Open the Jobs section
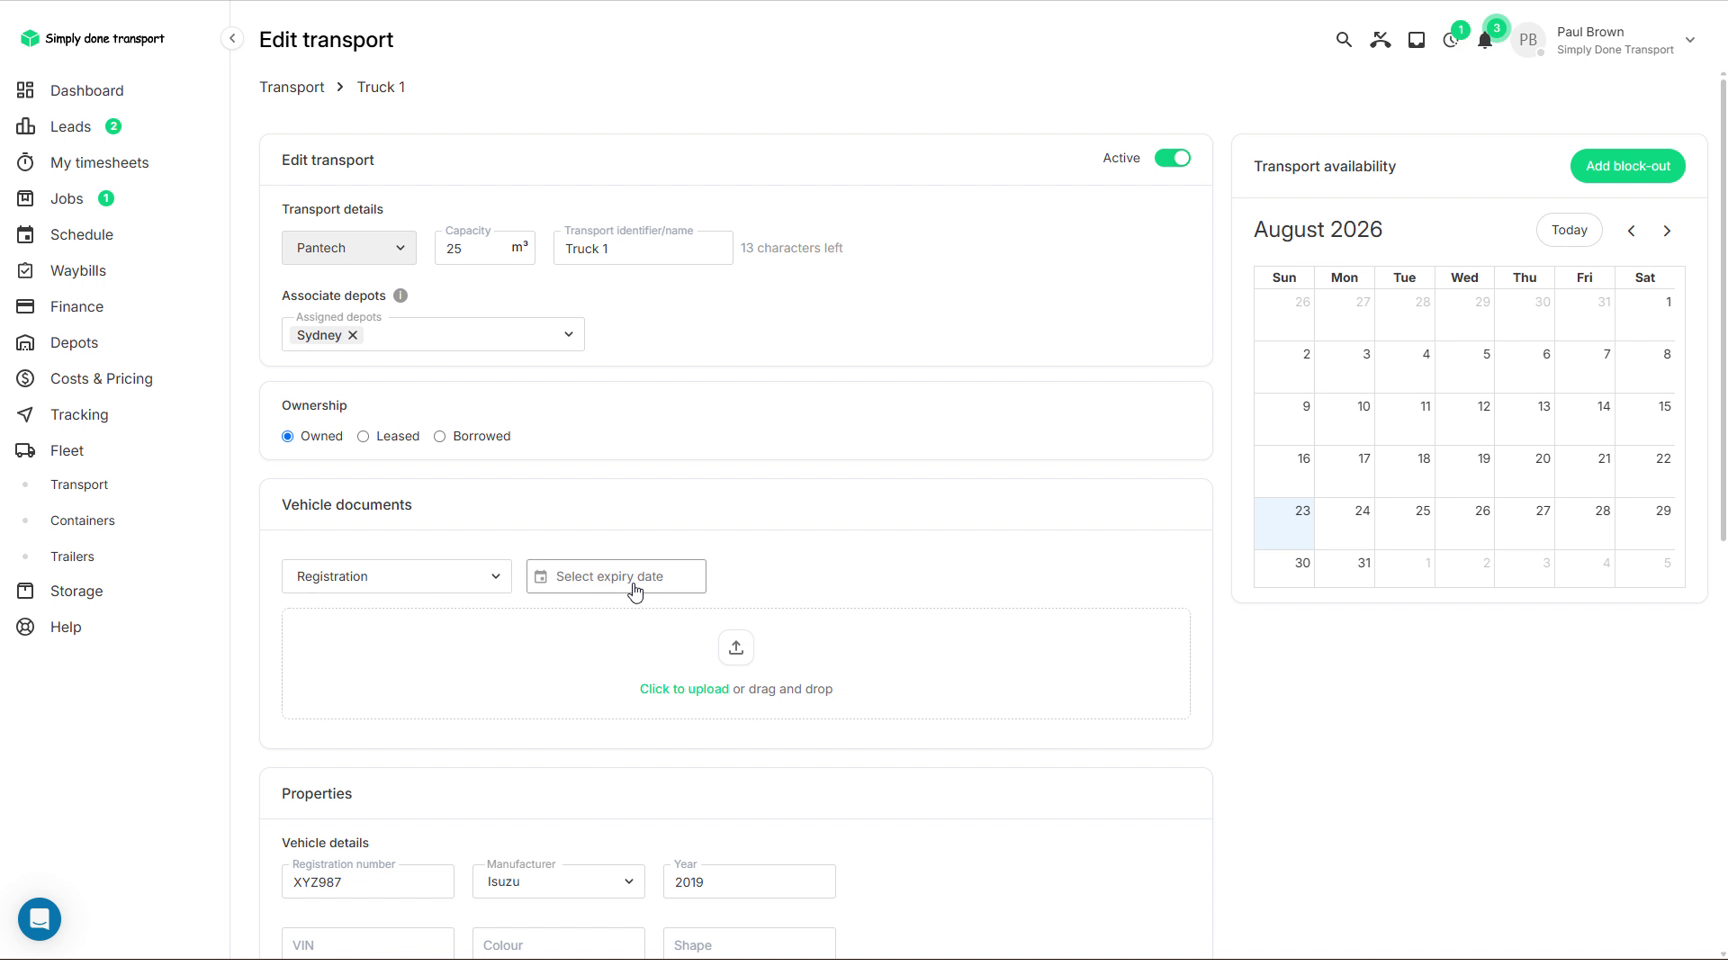This screenshot has width=1728, height=960. click(x=66, y=198)
